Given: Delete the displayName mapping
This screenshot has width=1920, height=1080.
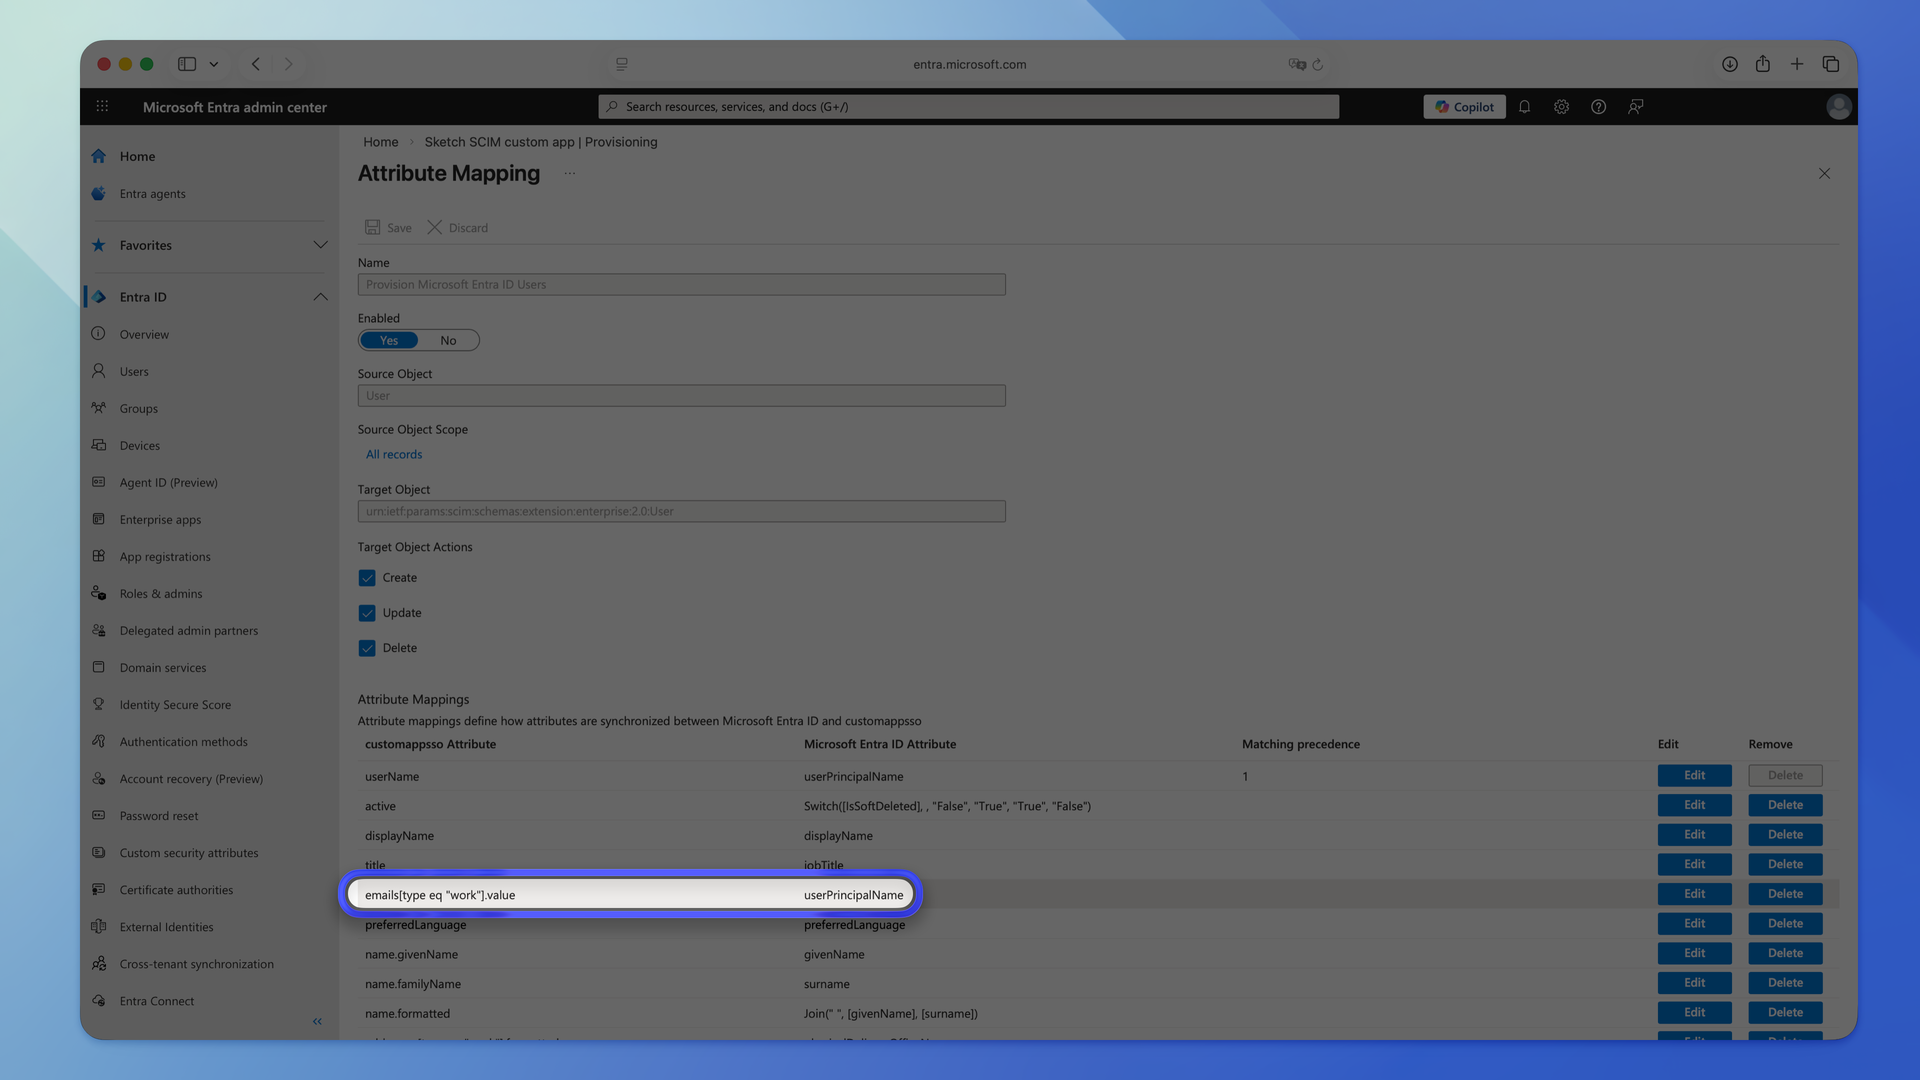Looking at the screenshot, I should (1785, 835).
